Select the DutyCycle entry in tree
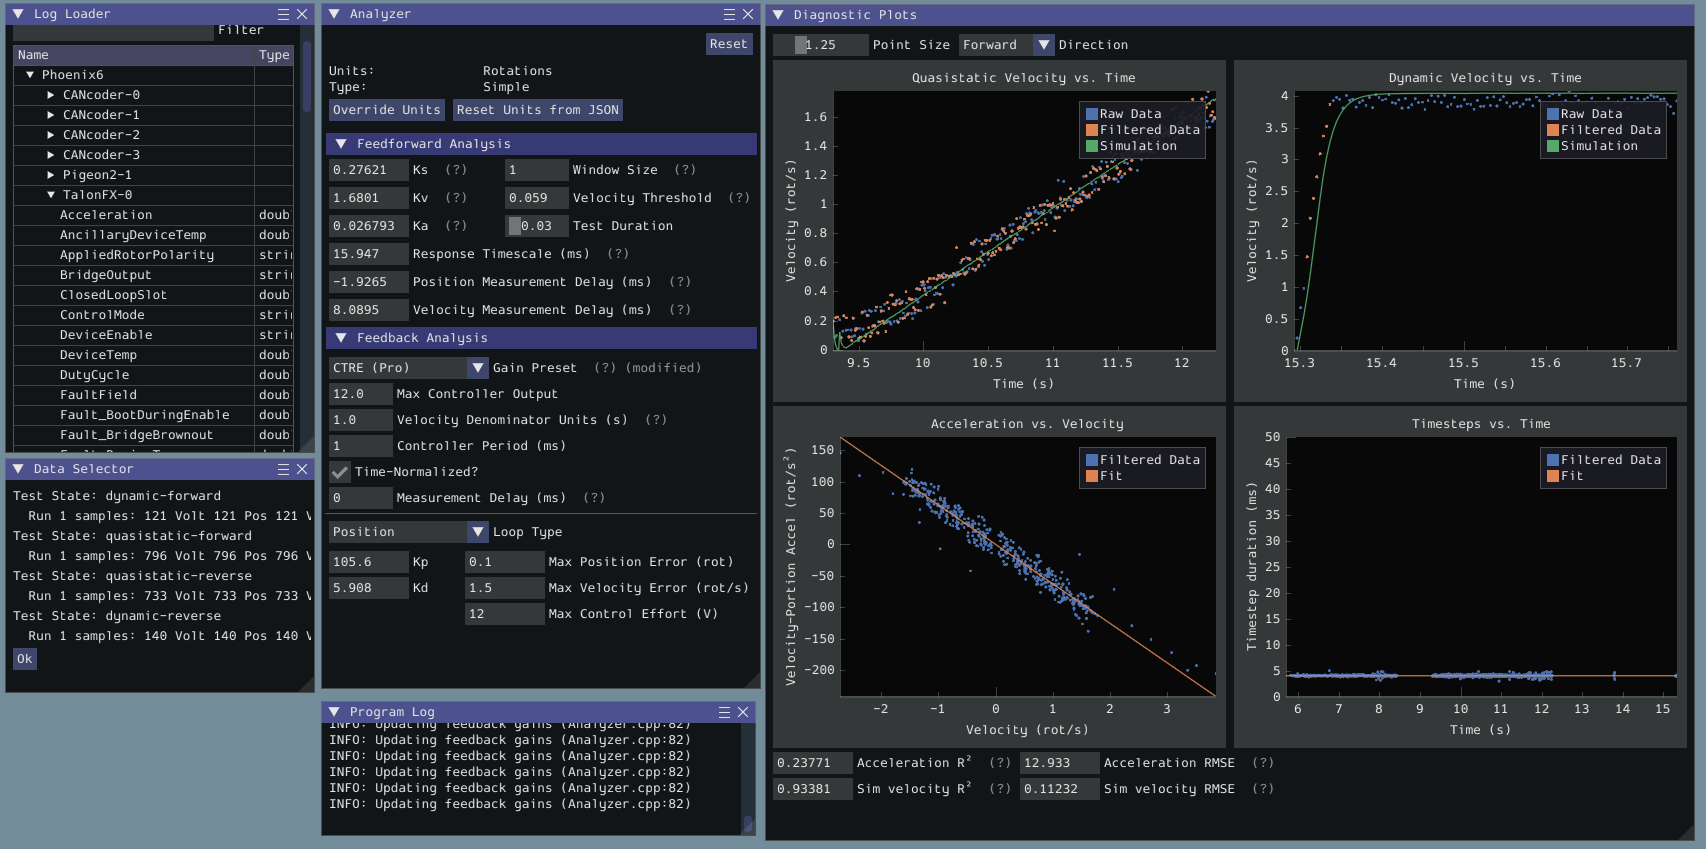Image resolution: width=1706 pixels, height=849 pixels. pos(94,375)
